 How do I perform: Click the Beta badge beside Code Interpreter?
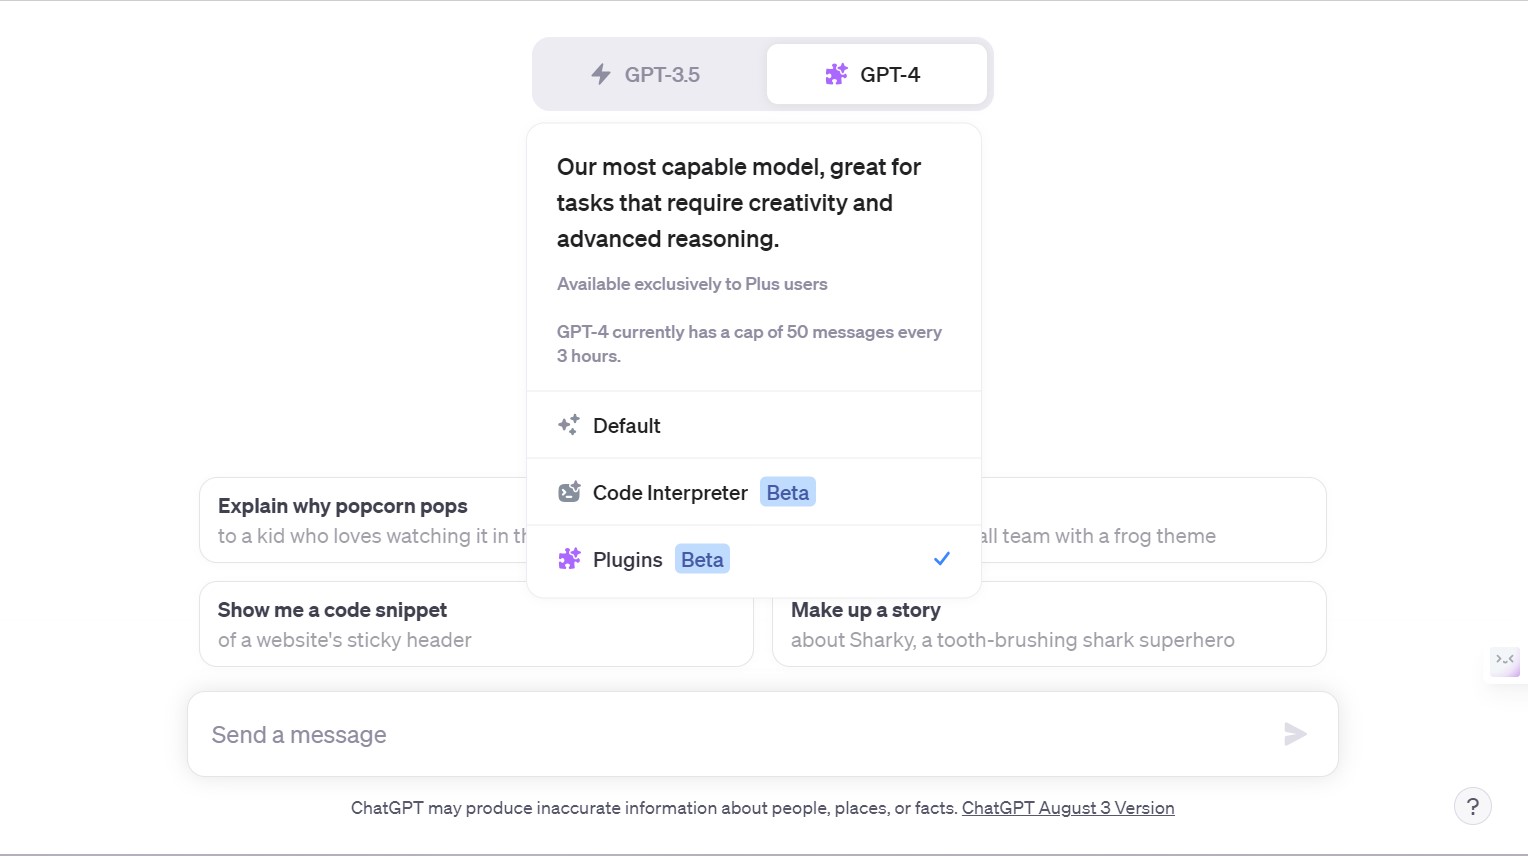[x=788, y=493]
